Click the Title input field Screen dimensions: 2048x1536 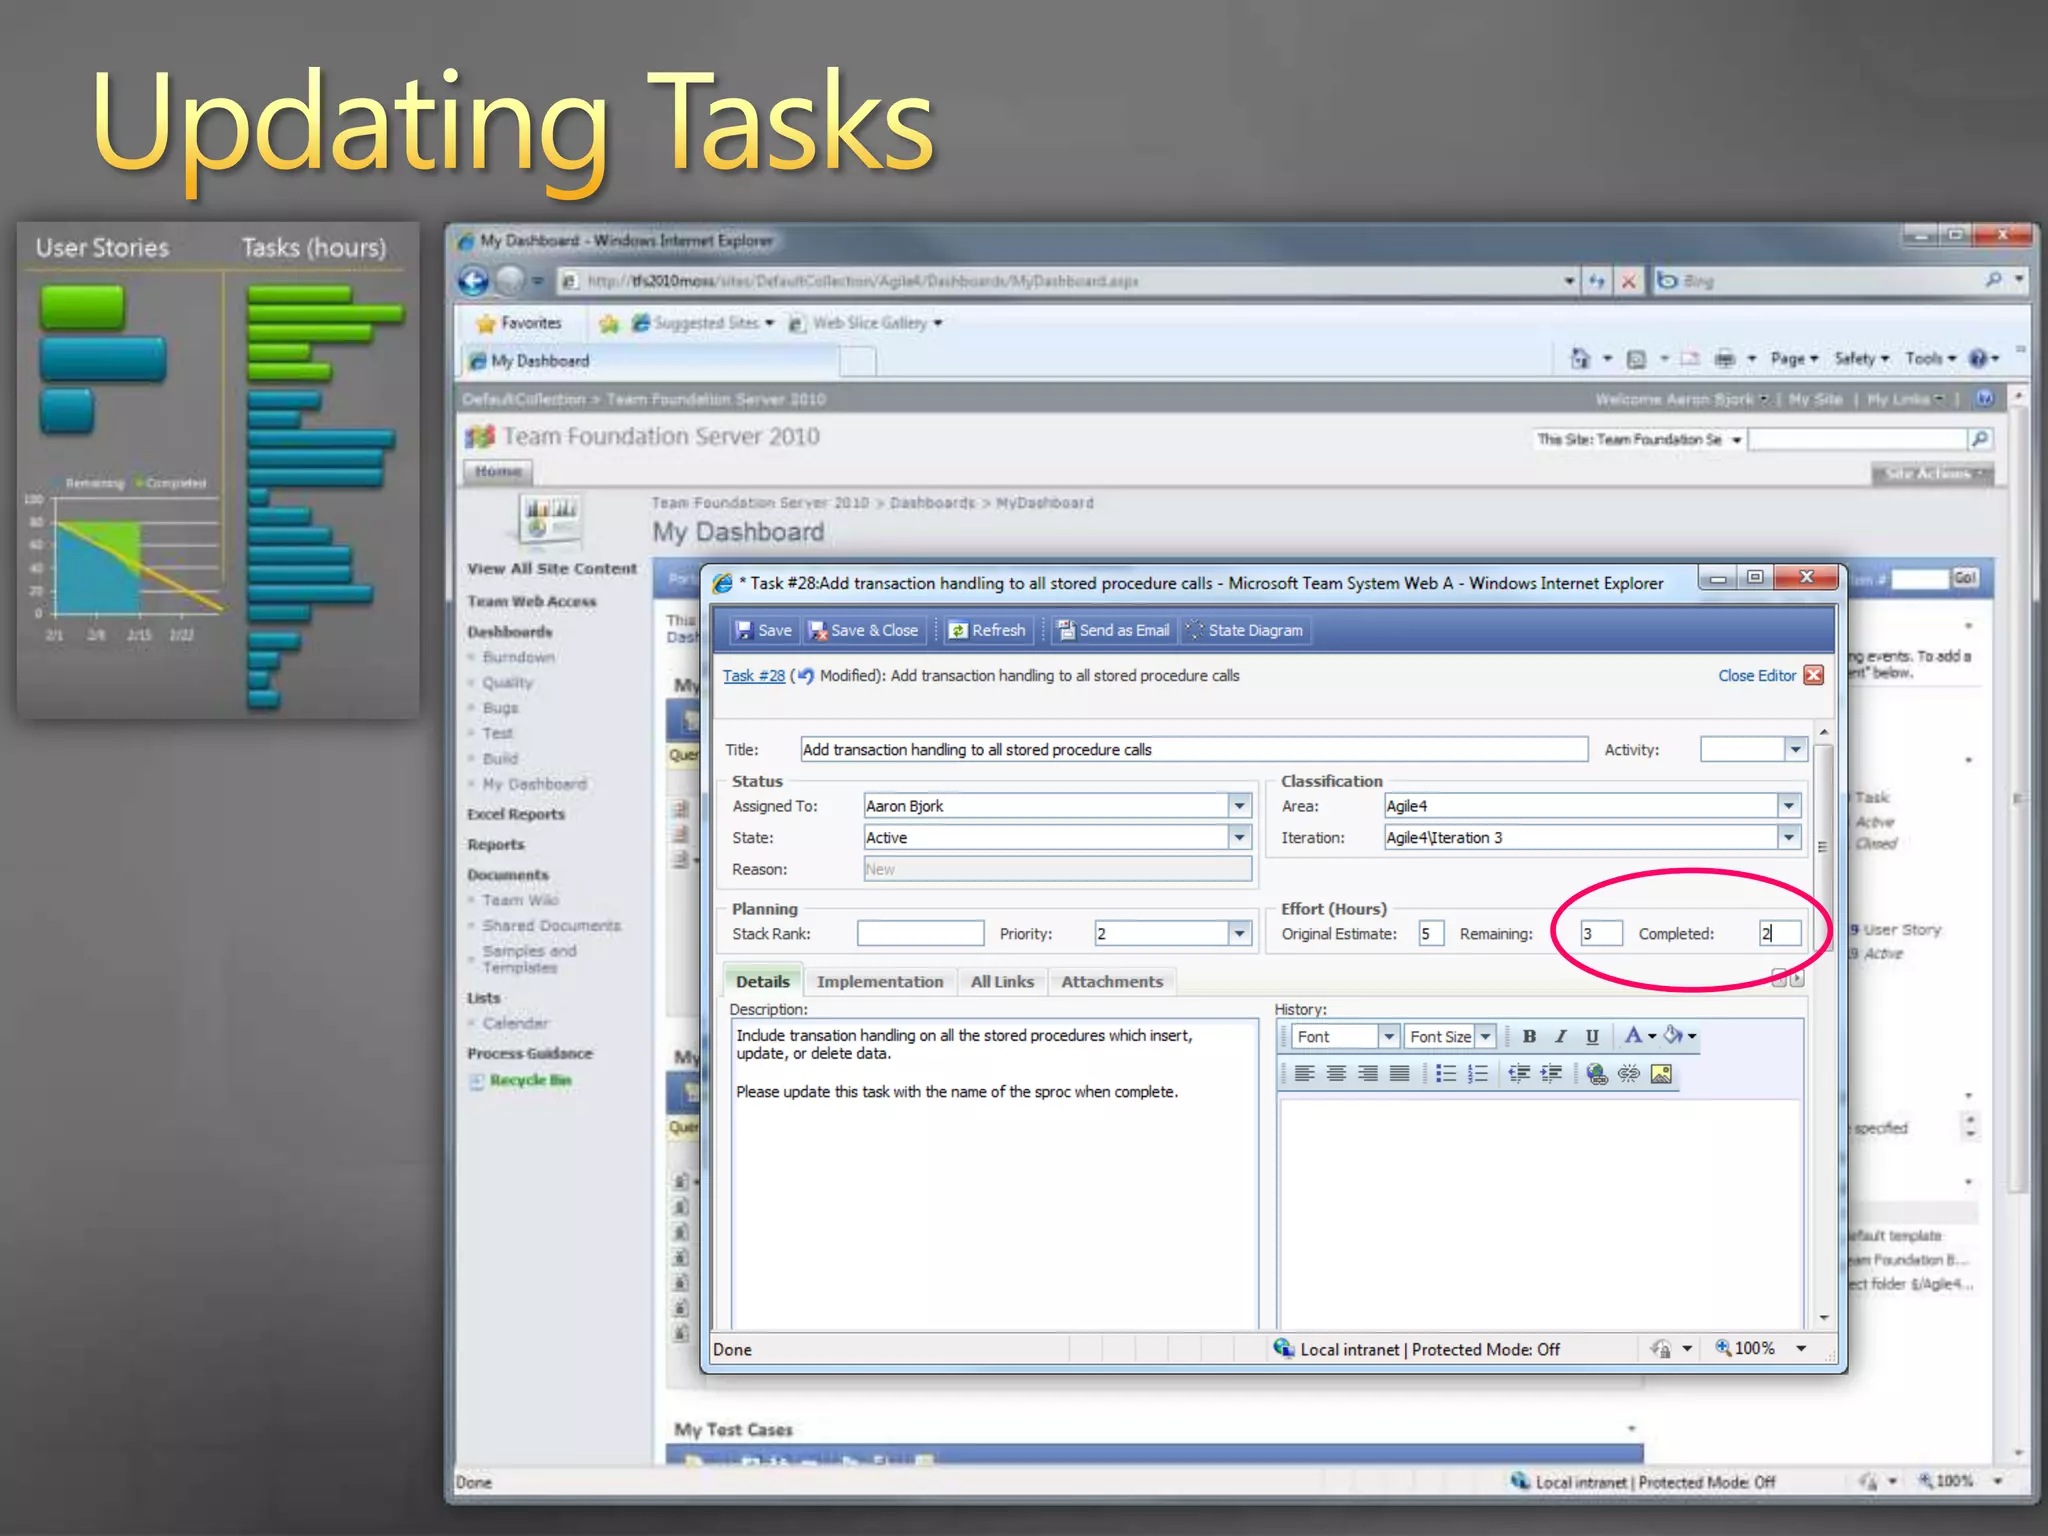pyautogui.click(x=1194, y=749)
